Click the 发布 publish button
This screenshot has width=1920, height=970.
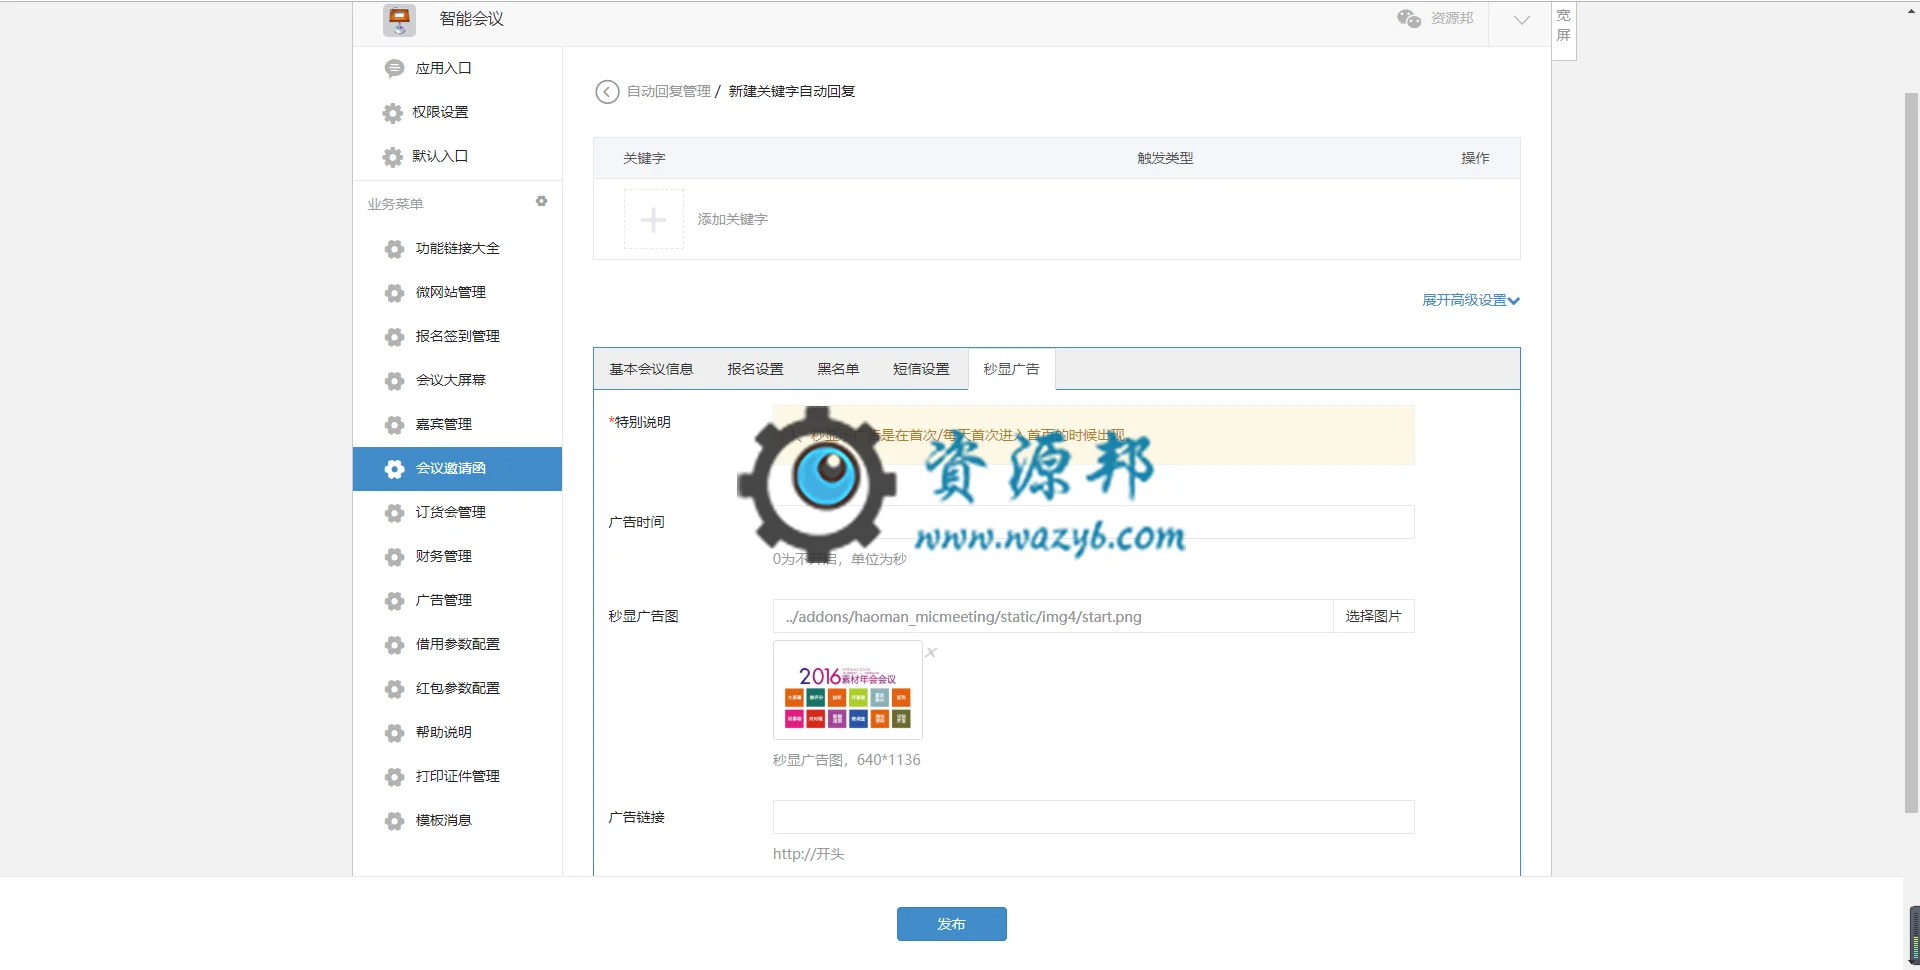pos(951,924)
